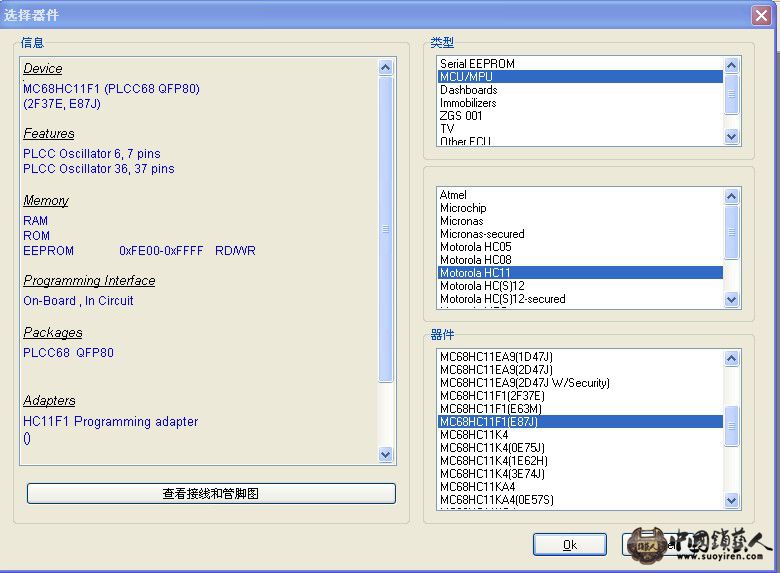Click up arrow of info panel scrollbar
The width and height of the screenshot is (780, 573).
(x=386, y=67)
